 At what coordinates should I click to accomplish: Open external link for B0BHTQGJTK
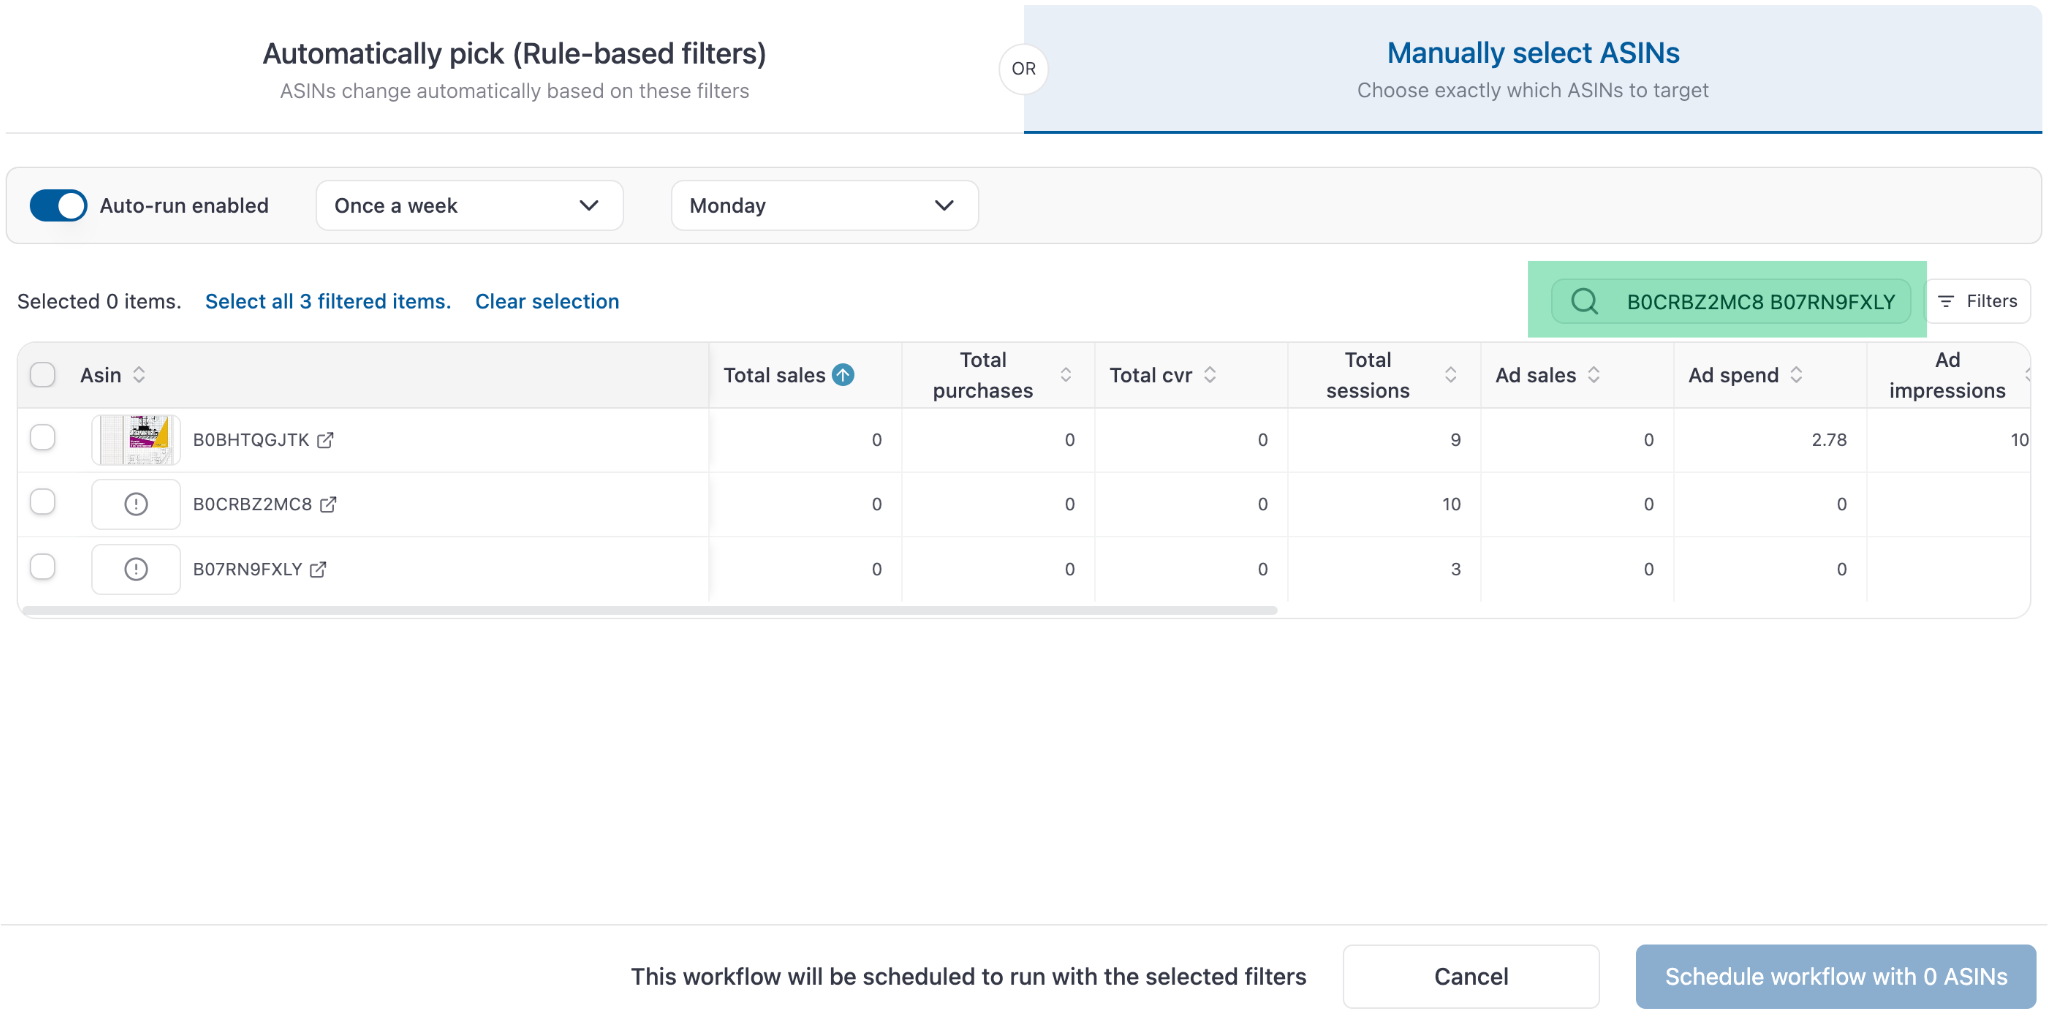pyautogui.click(x=325, y=440)
